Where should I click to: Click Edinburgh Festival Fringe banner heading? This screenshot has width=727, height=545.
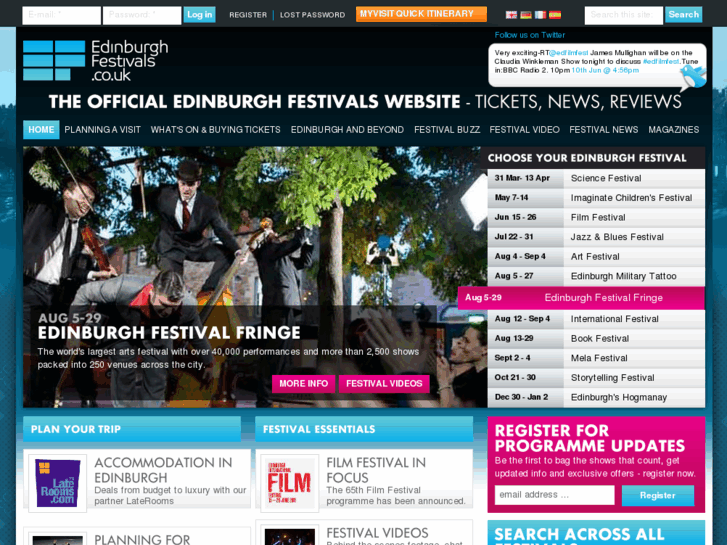pos(169,333)
